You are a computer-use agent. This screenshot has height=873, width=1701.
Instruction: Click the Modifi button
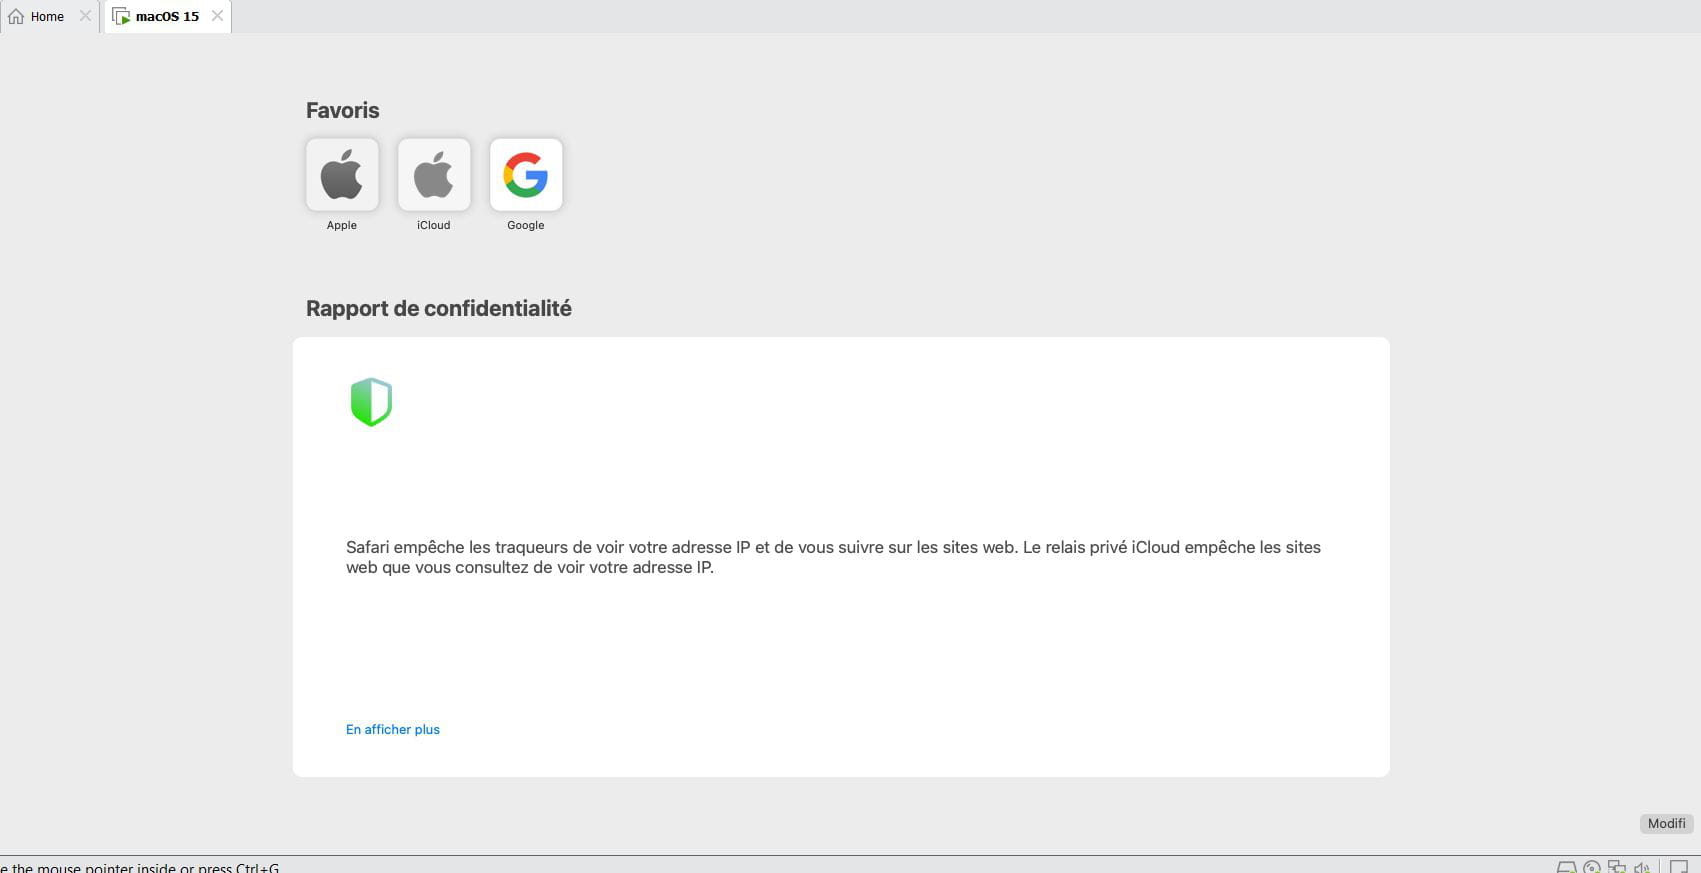point(1666,823)
